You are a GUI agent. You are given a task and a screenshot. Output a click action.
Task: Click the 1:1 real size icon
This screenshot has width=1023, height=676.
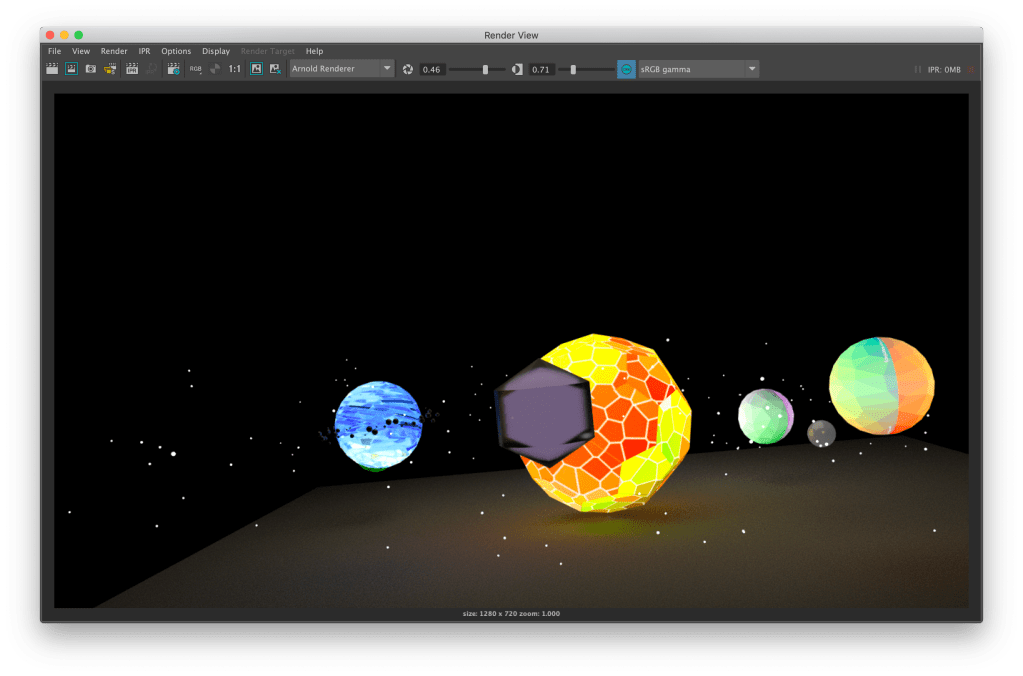234,69
